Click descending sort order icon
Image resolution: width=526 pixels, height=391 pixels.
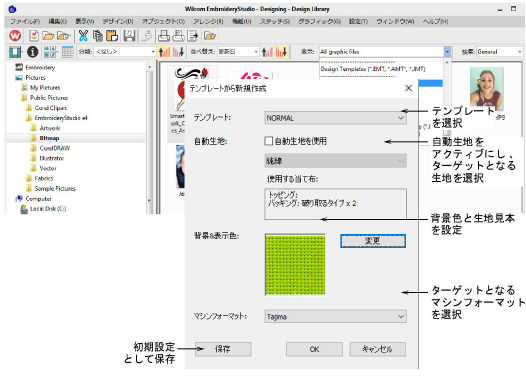(281, 52)
